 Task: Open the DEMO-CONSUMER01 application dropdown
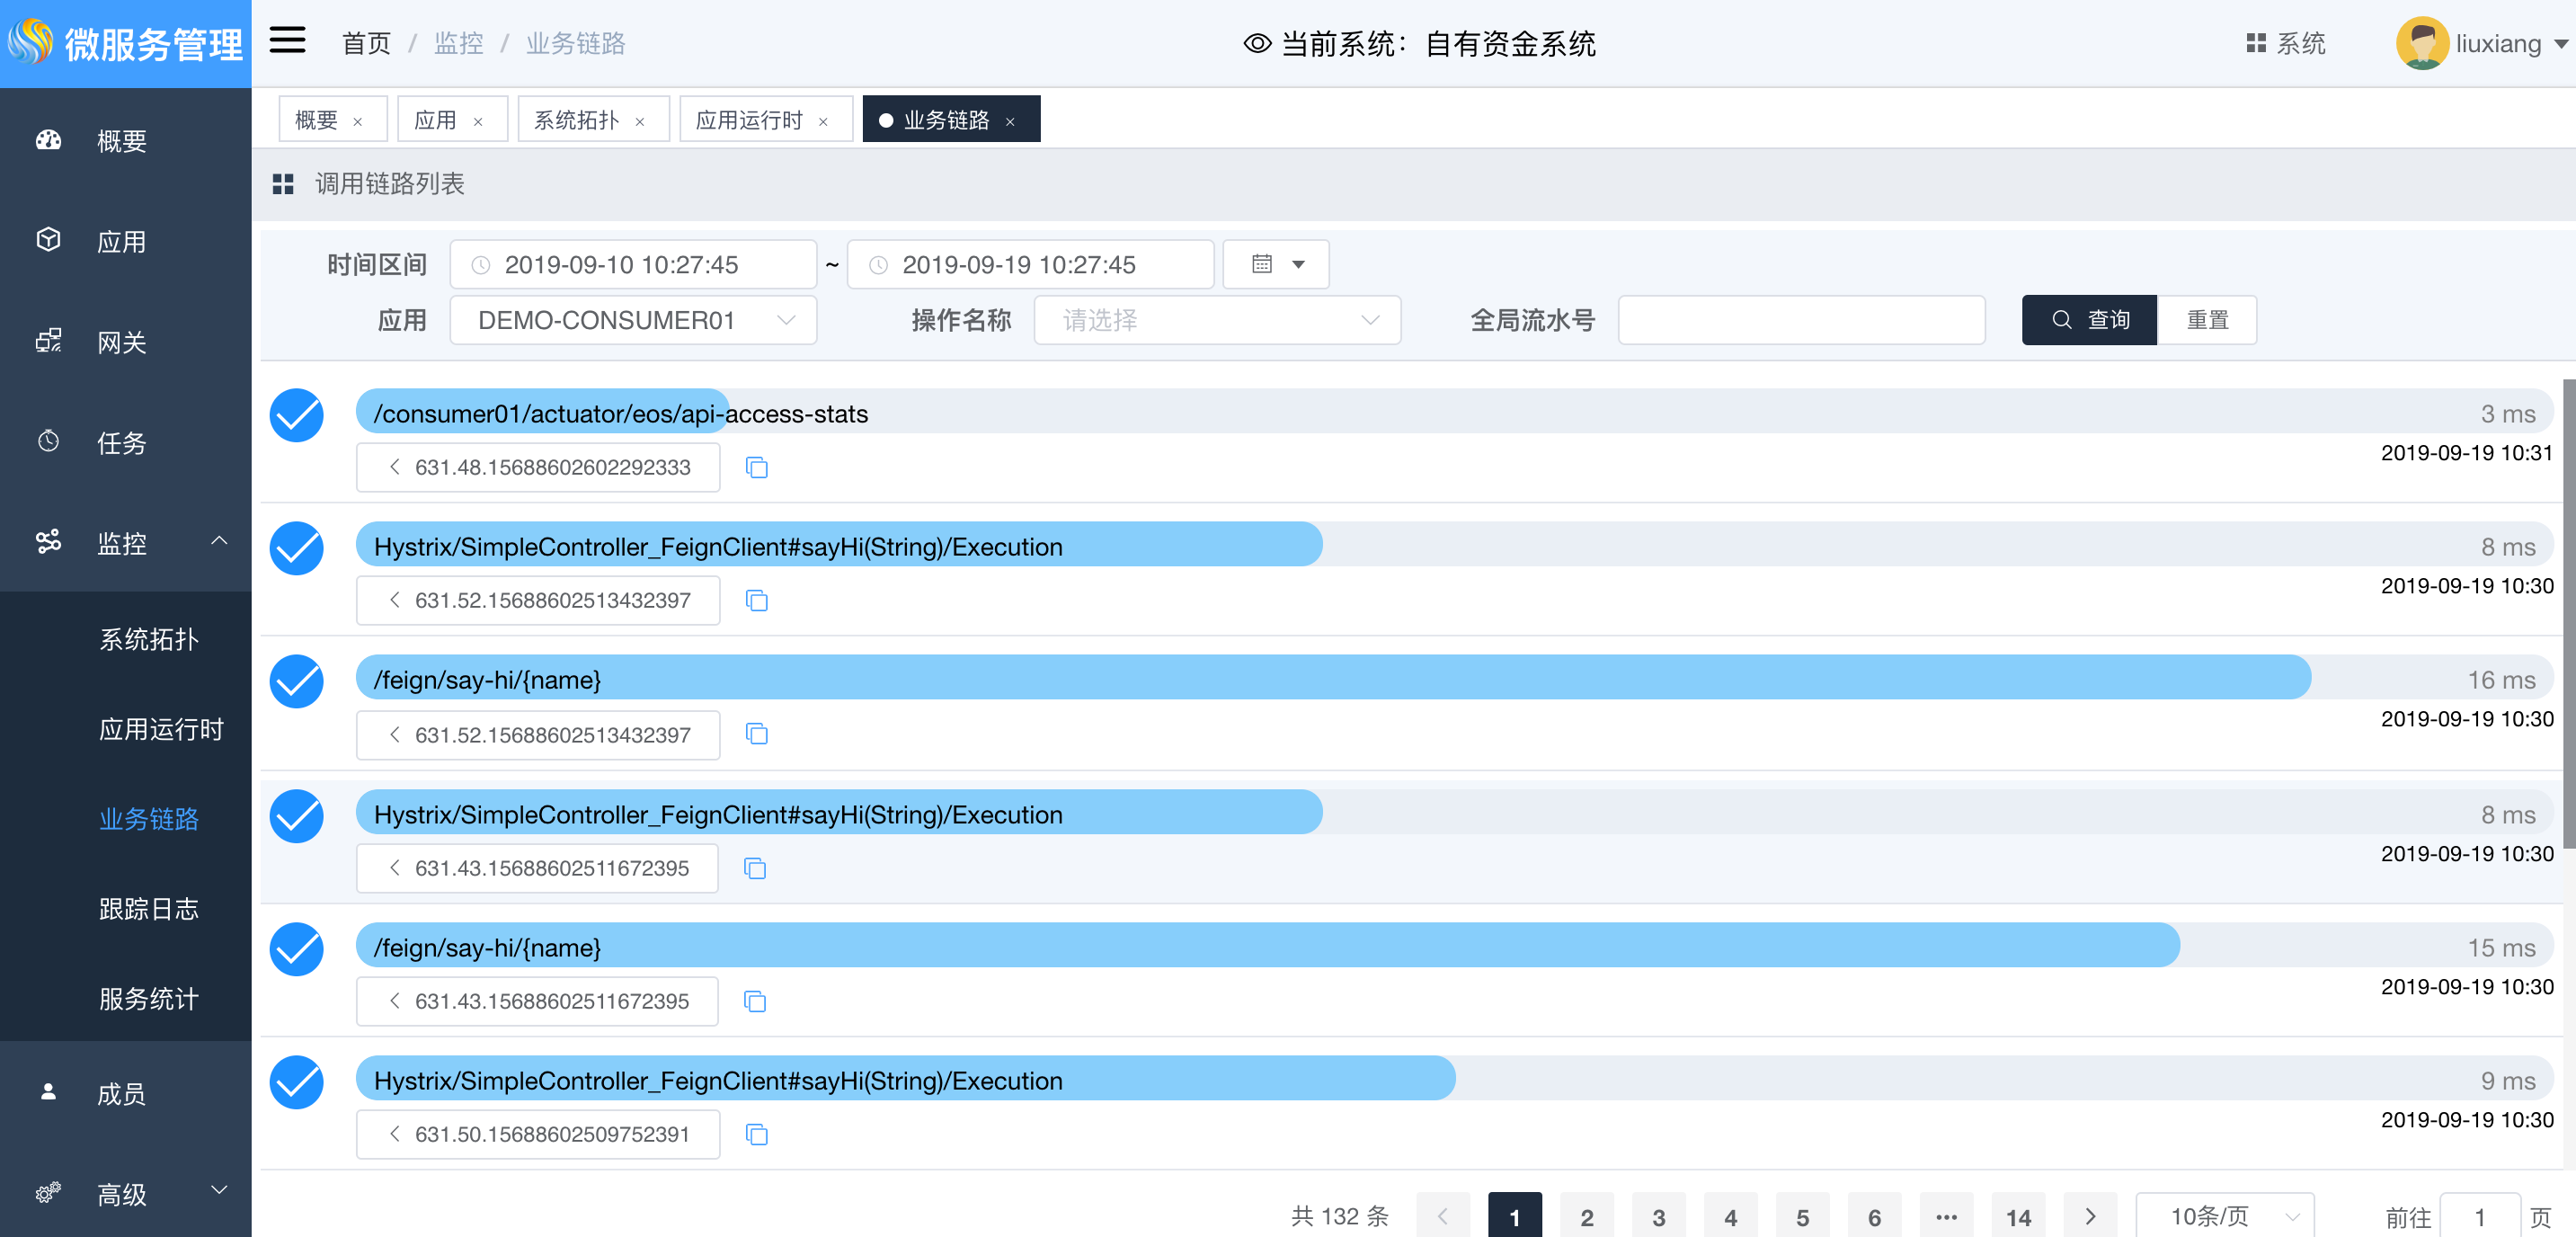632,320
